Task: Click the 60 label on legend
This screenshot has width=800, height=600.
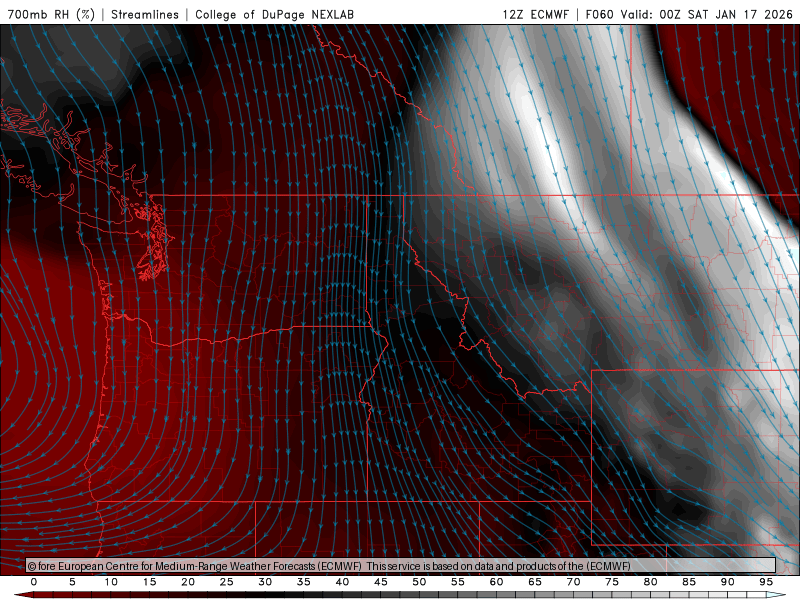Action: [496, 582]
